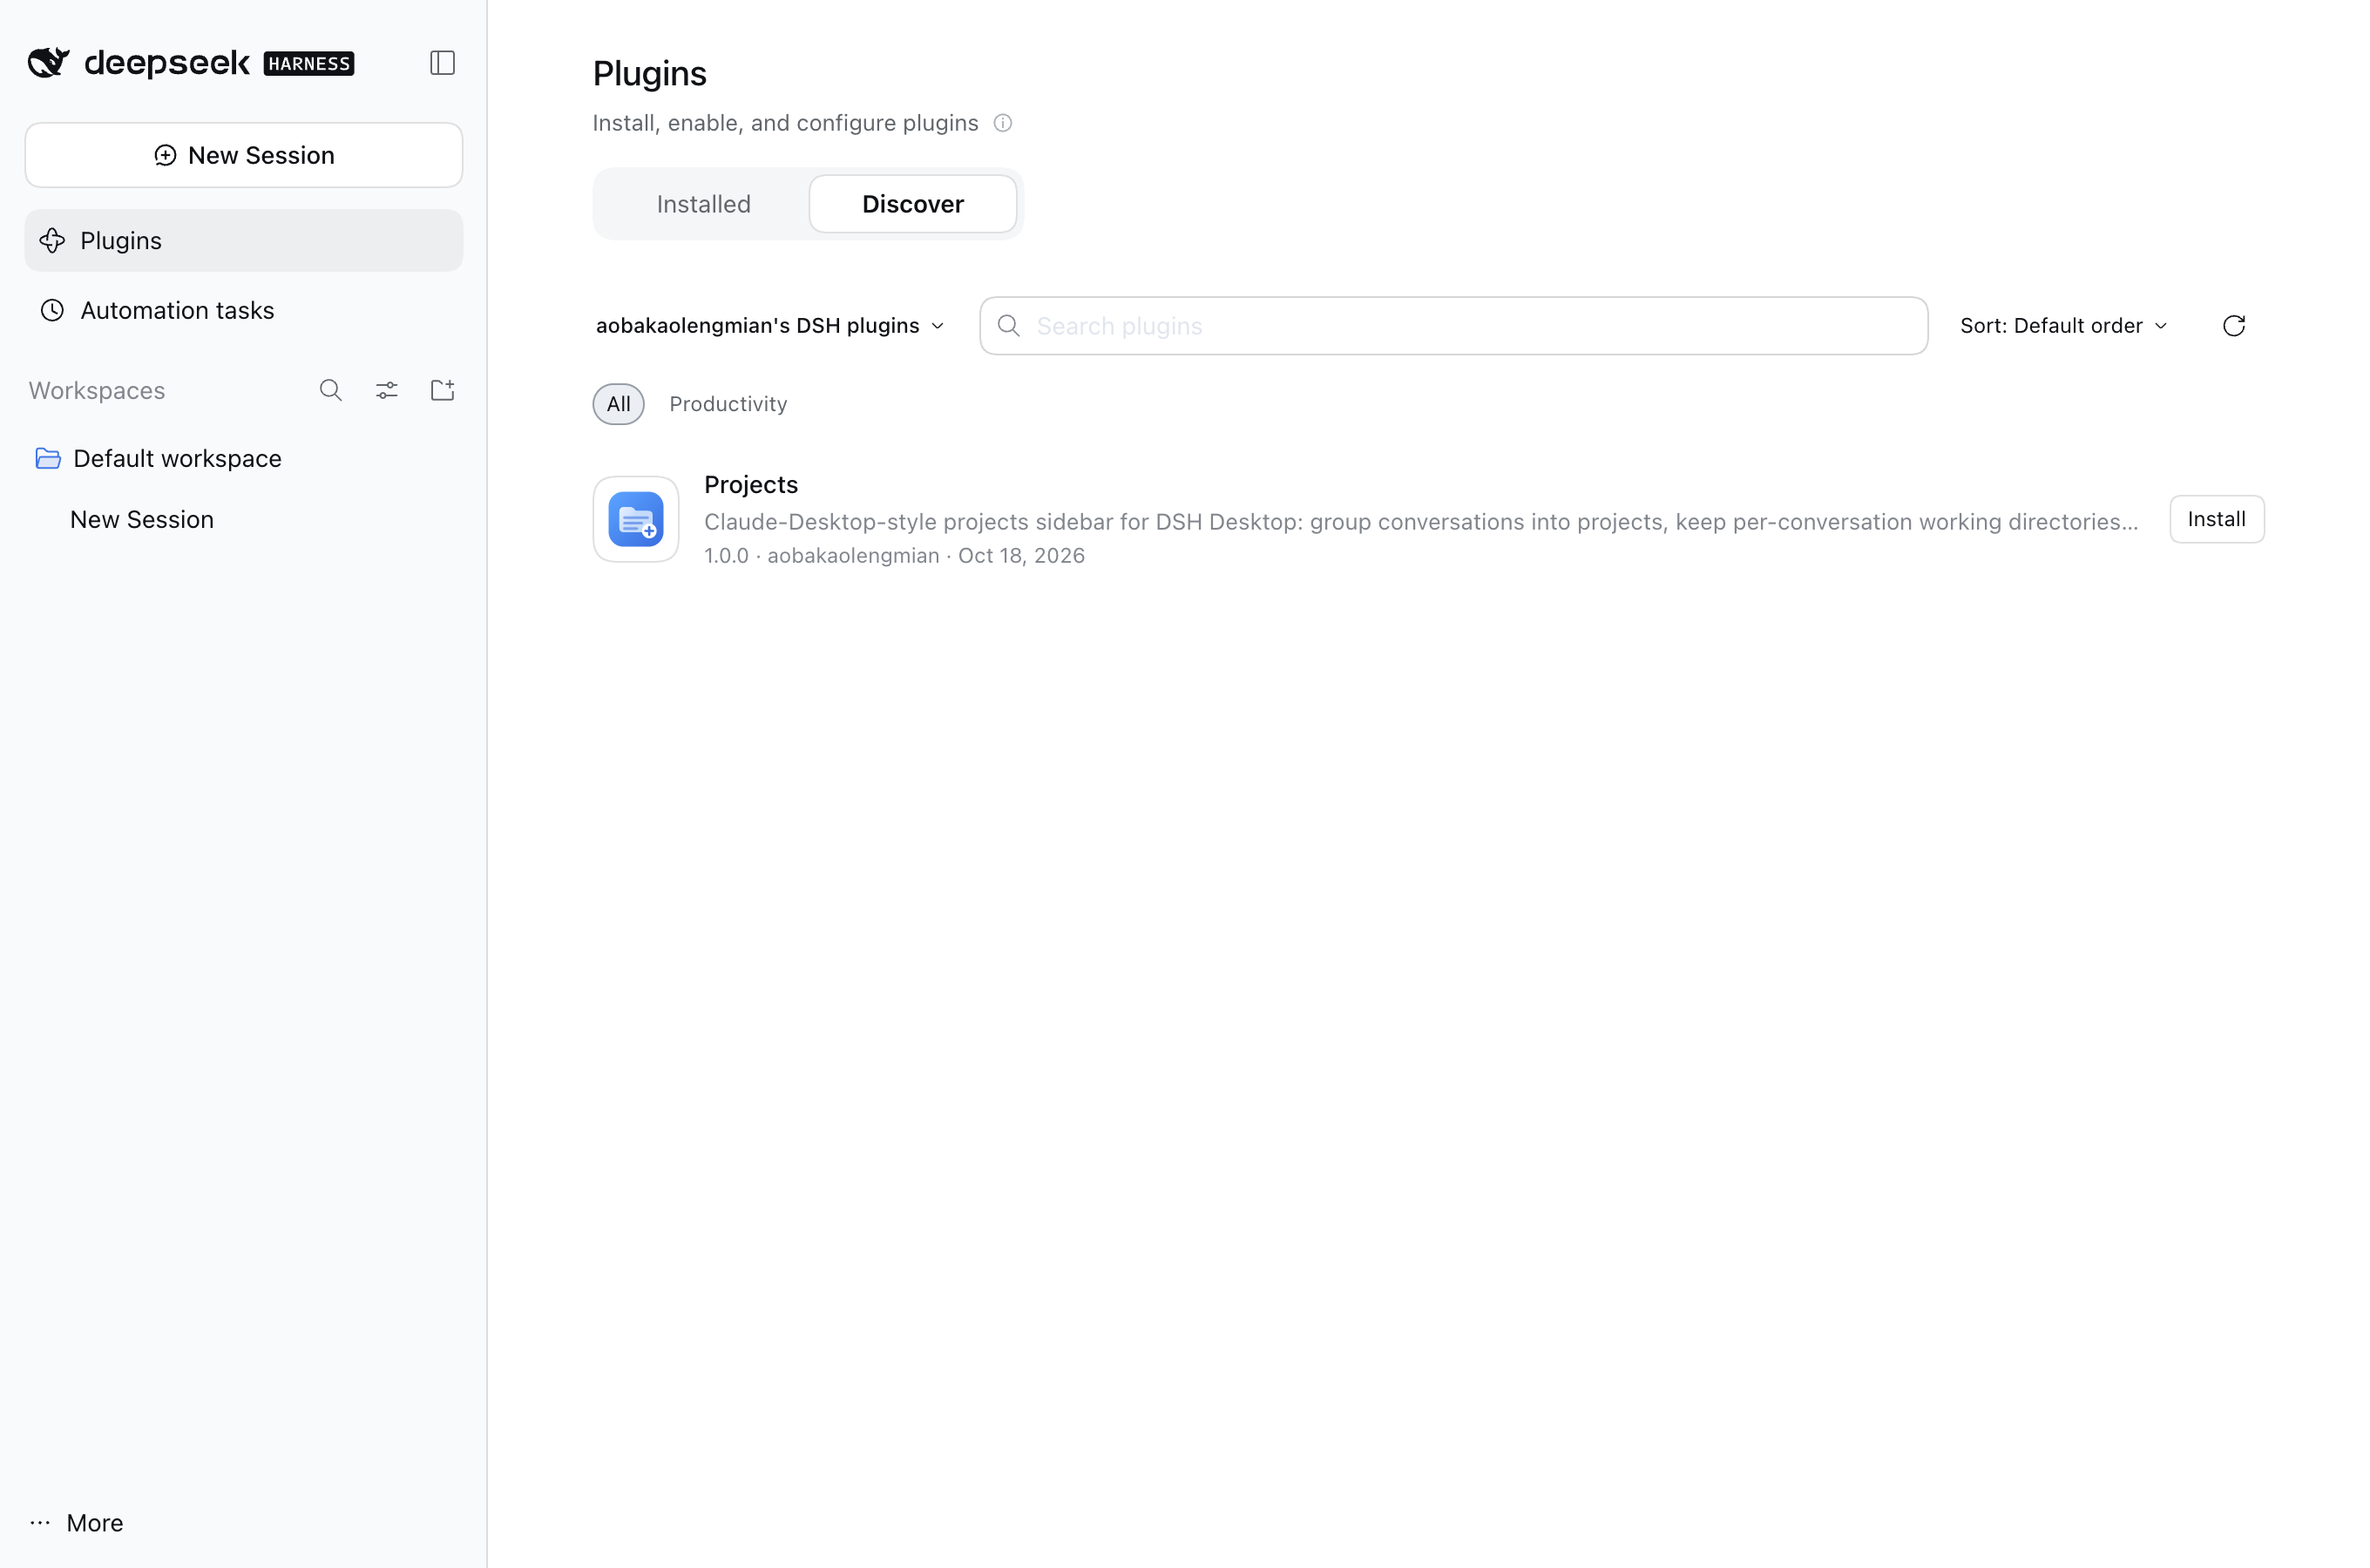Image resolution: width=2370 pixels, height=1568 pixels.
Task: Create a new workspace folder icon
Action: (x=442, y=390)
